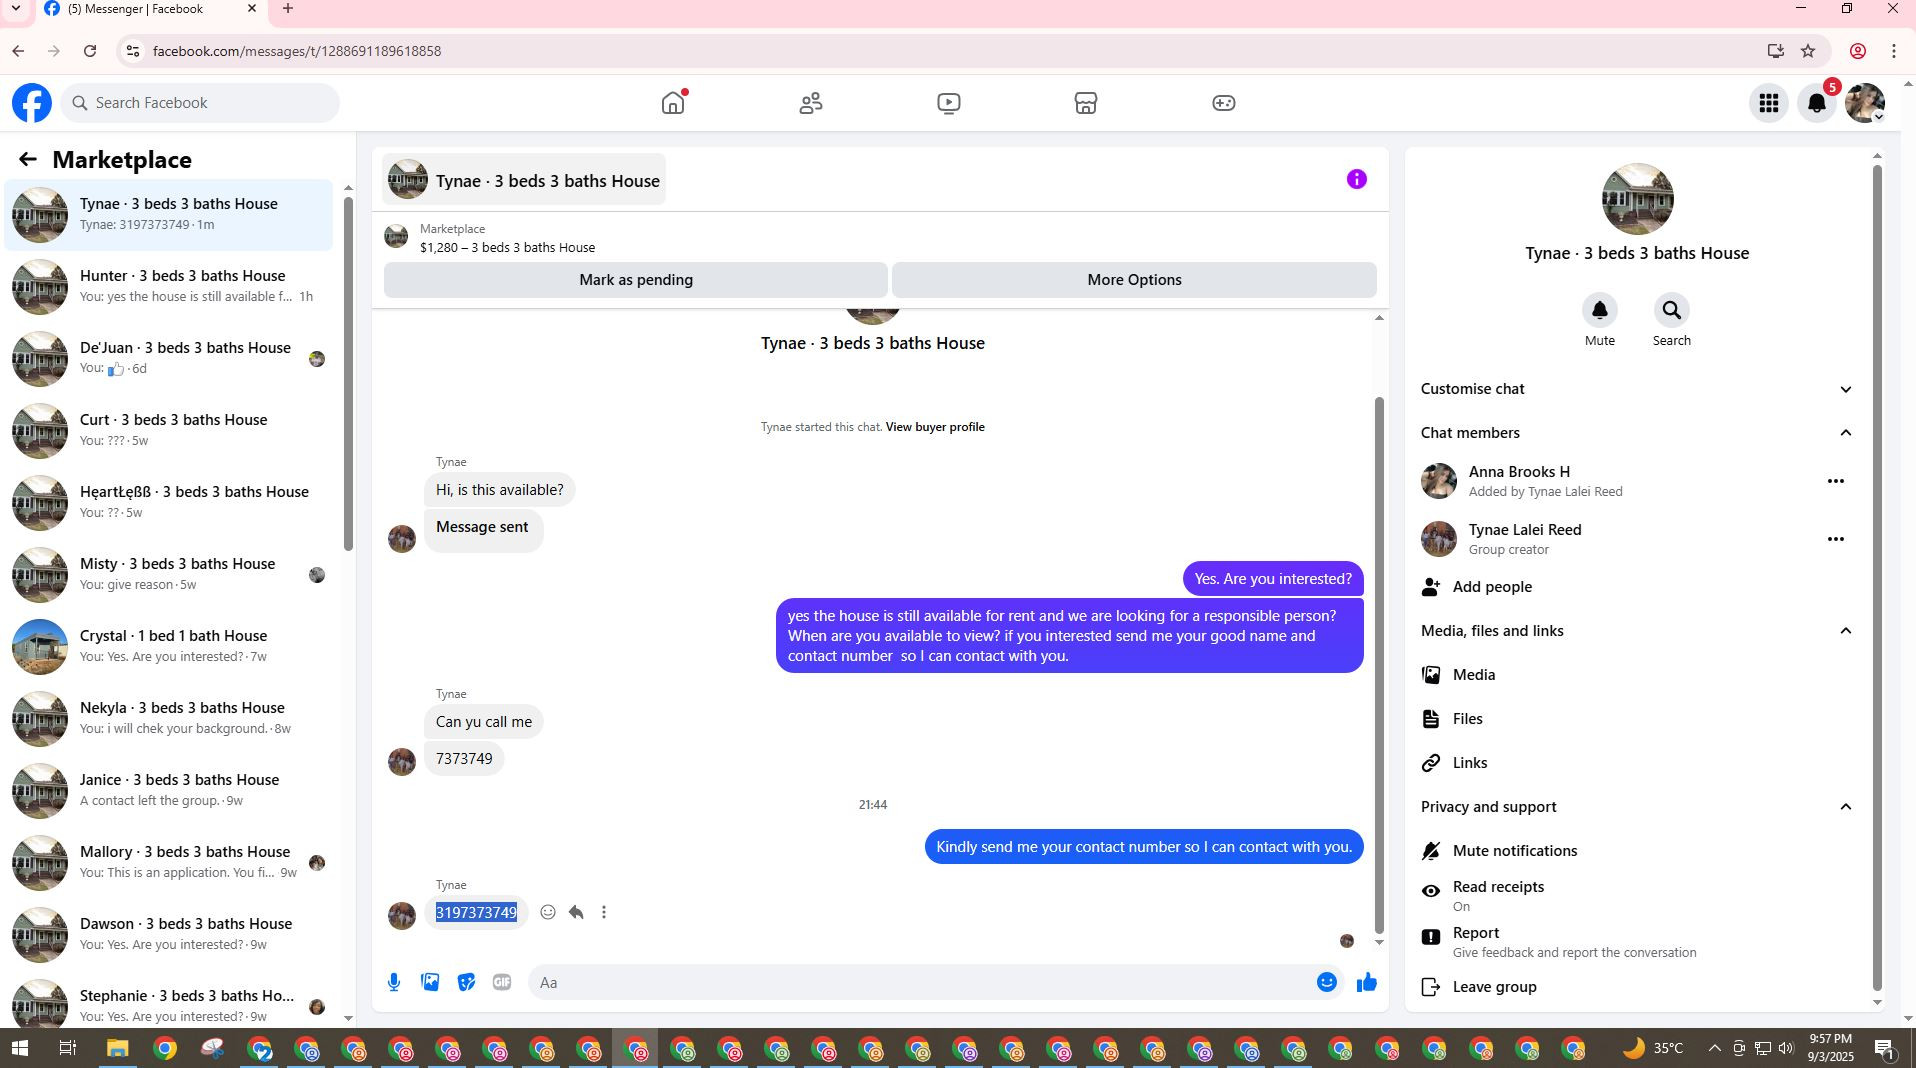This screenshot has height=1068, width=1916.
Task: Choose a GIF icon in composer
Action: click(502, 983)
